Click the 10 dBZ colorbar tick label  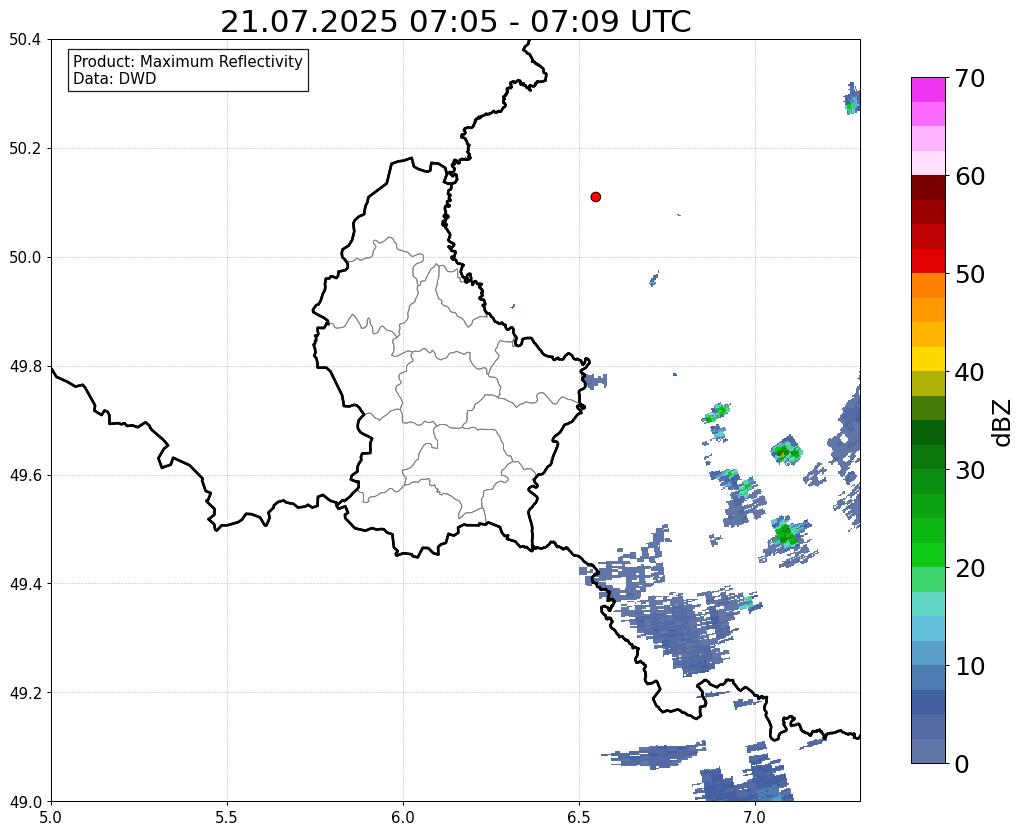(x=969, y=666)
